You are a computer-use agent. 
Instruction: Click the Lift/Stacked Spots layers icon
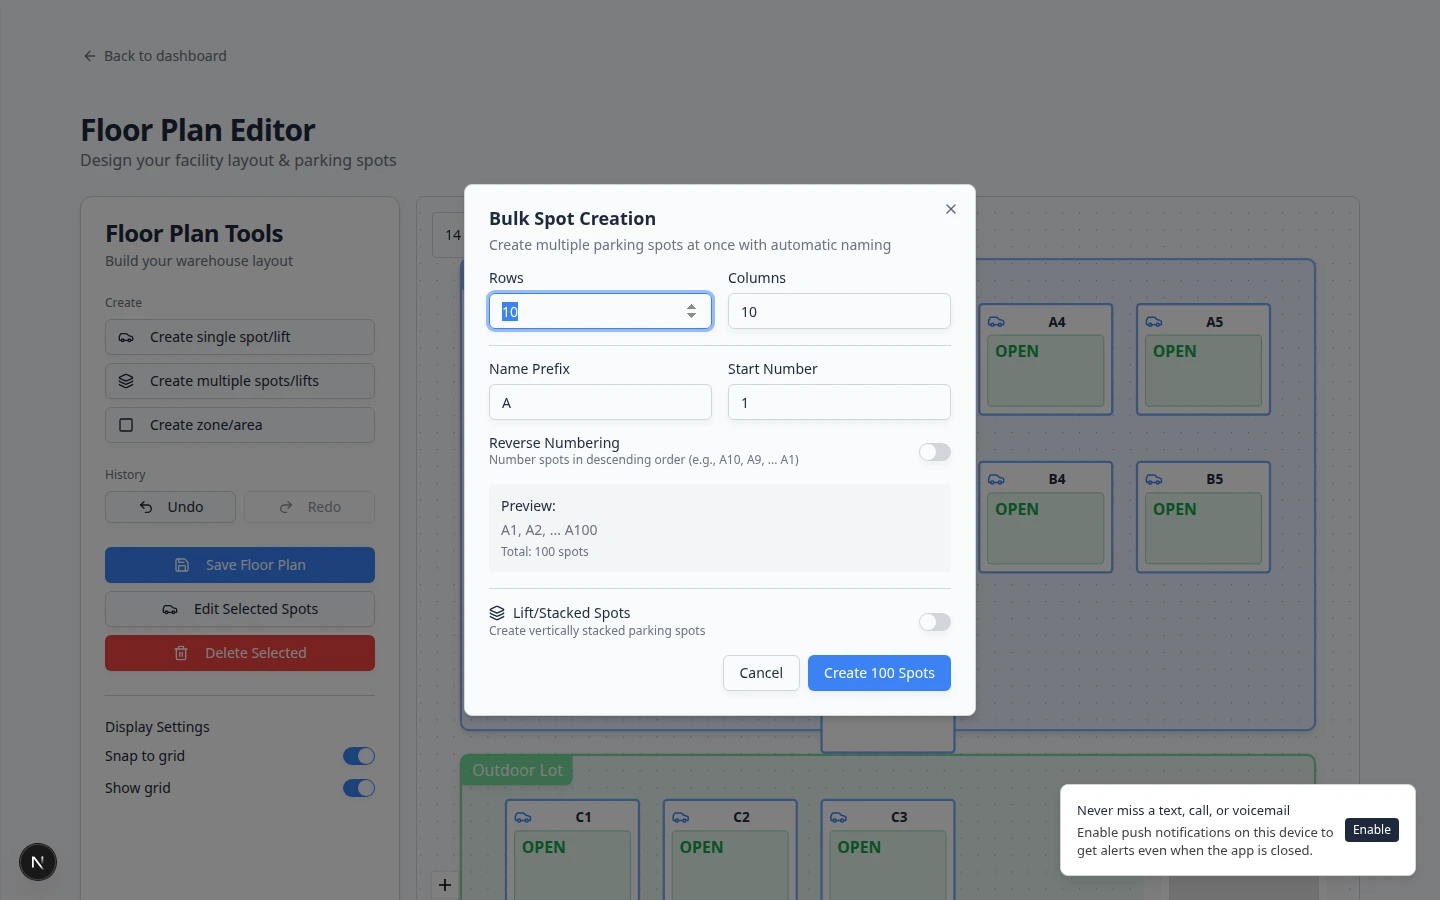coord(497,613)
